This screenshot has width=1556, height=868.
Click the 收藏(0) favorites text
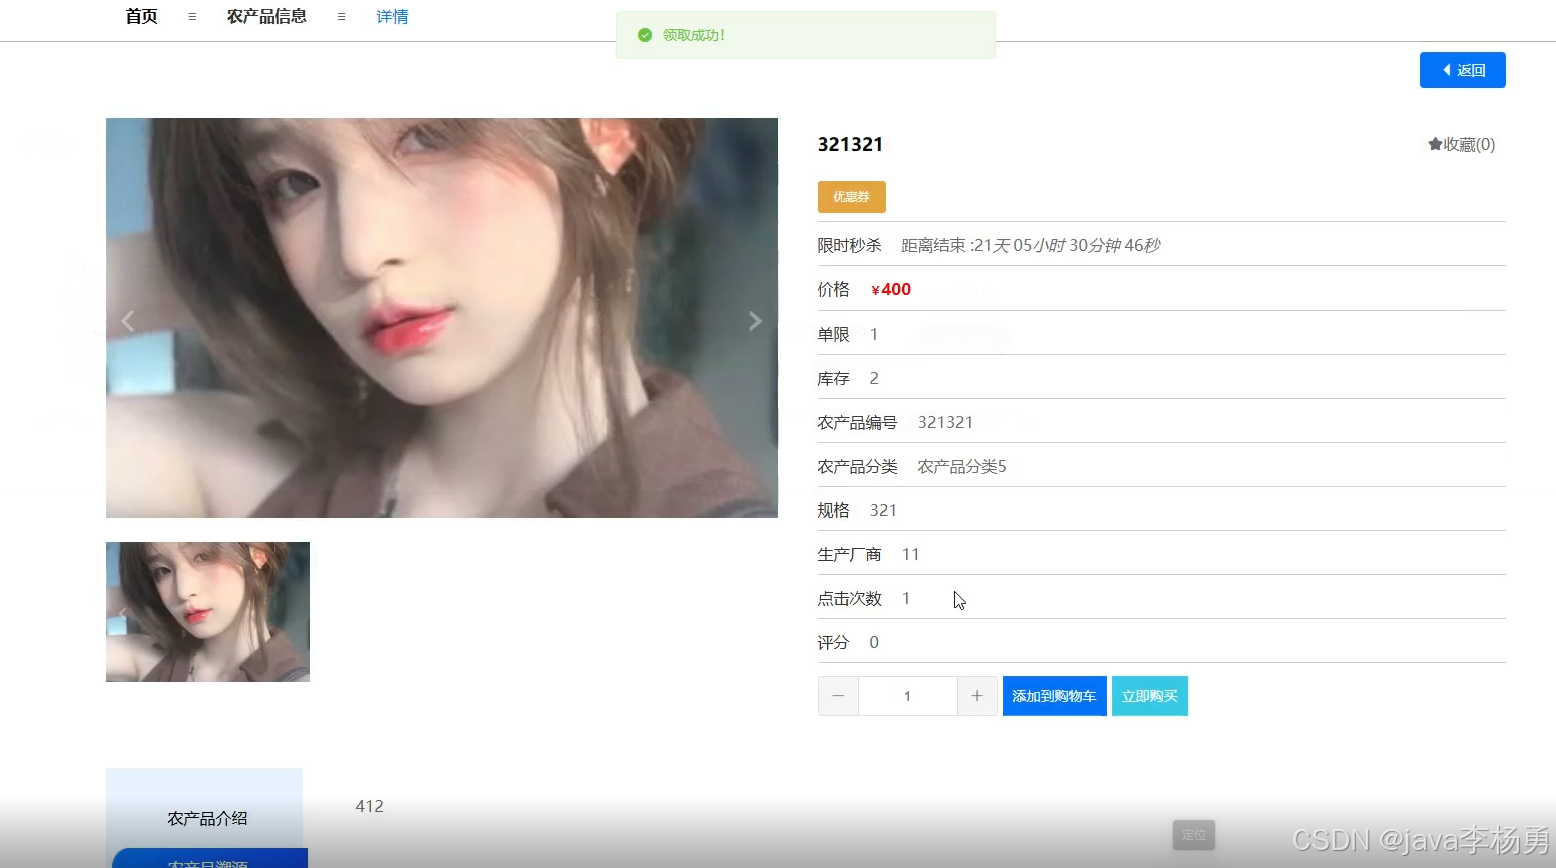point(1470,144)
